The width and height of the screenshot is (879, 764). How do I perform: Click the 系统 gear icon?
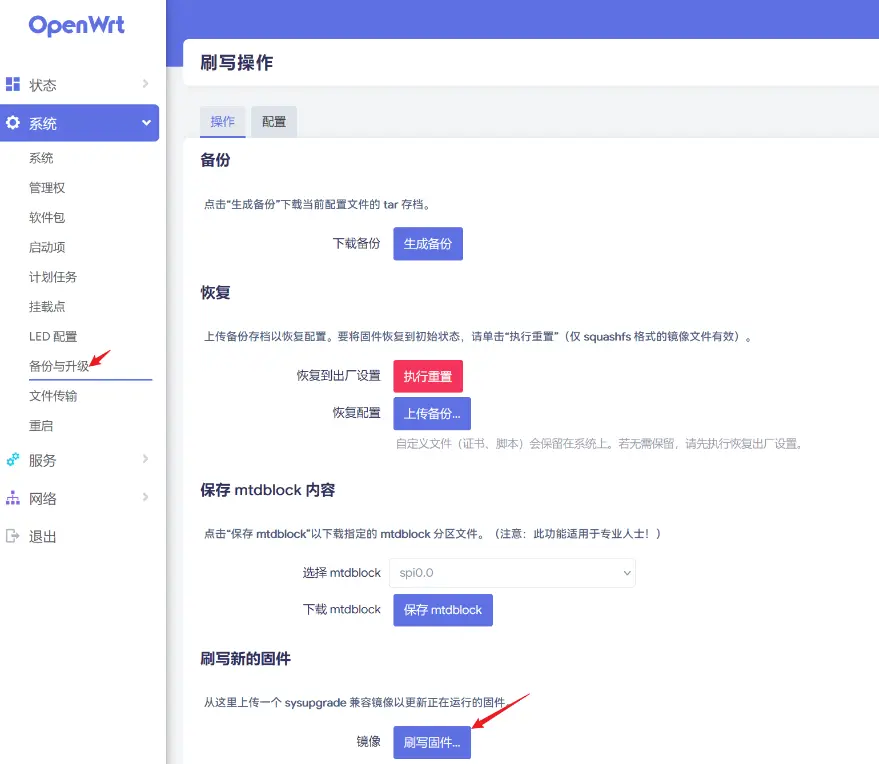[13, 123]
